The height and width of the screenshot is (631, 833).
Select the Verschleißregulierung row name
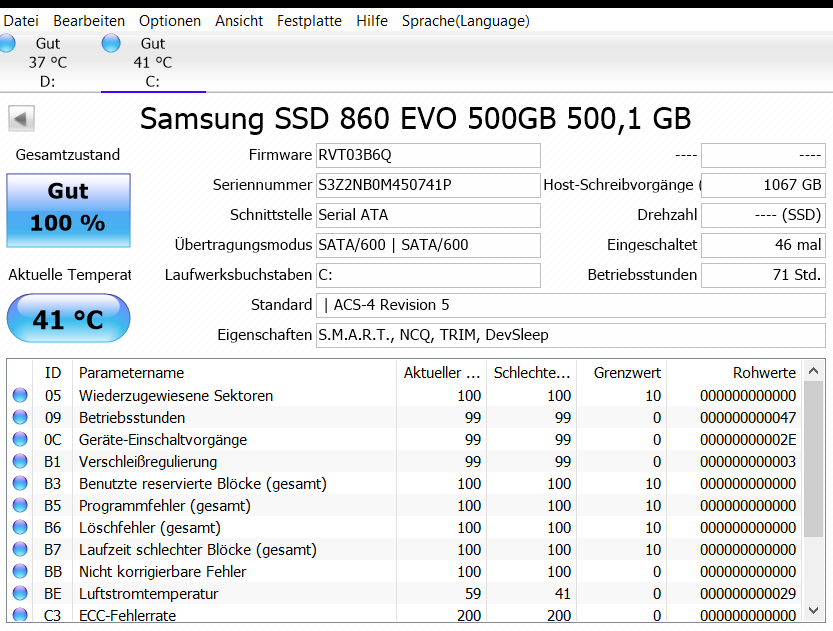click(x=148, y=462)
